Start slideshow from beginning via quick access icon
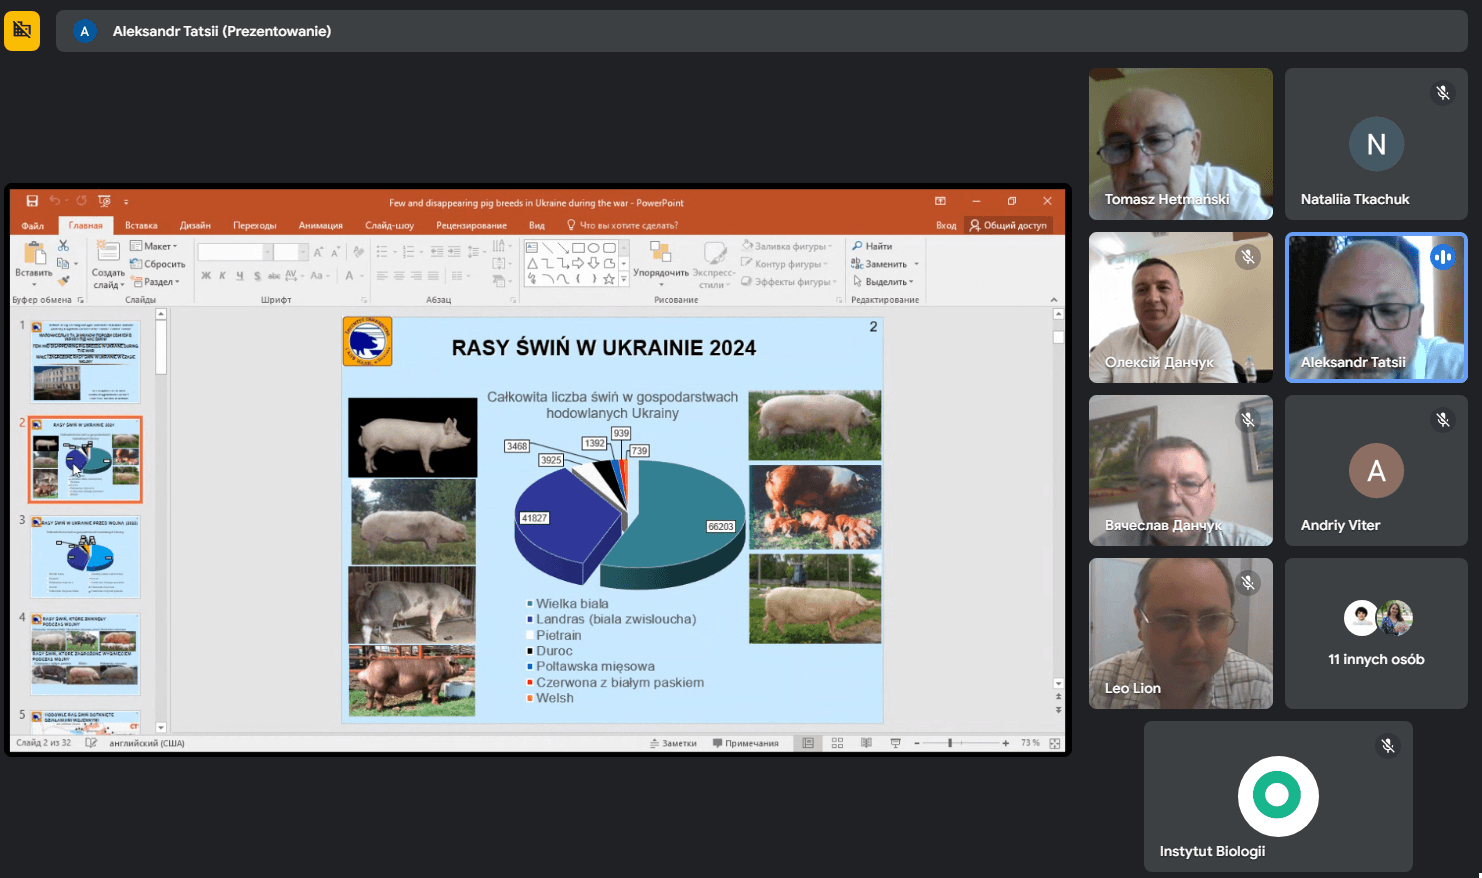The width and height of the screenshot is (1482, 878). click(105, 201)
